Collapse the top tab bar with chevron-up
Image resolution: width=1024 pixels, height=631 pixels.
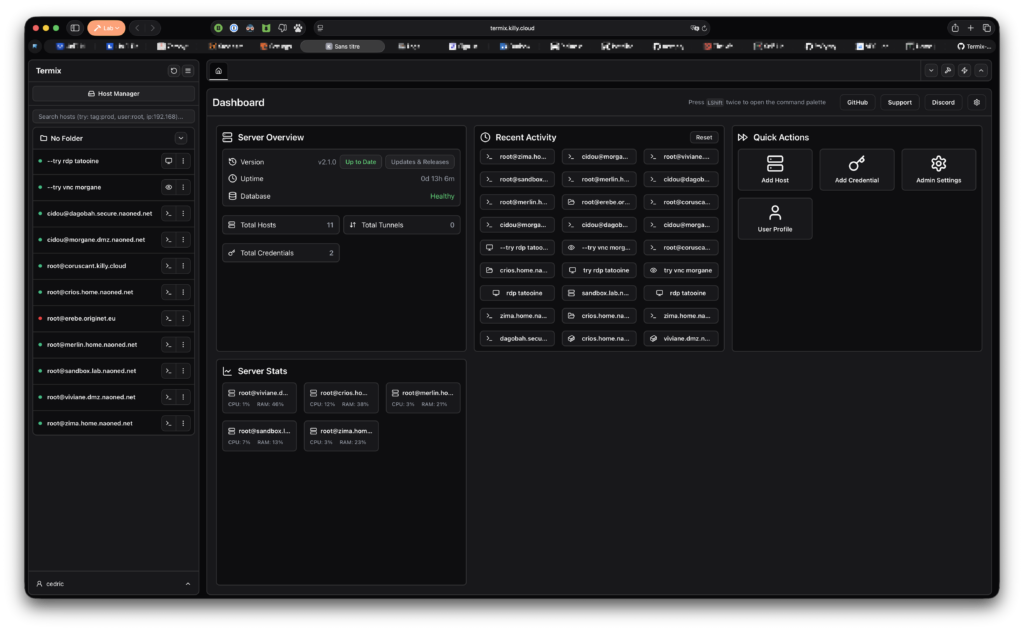click(980, 71)
